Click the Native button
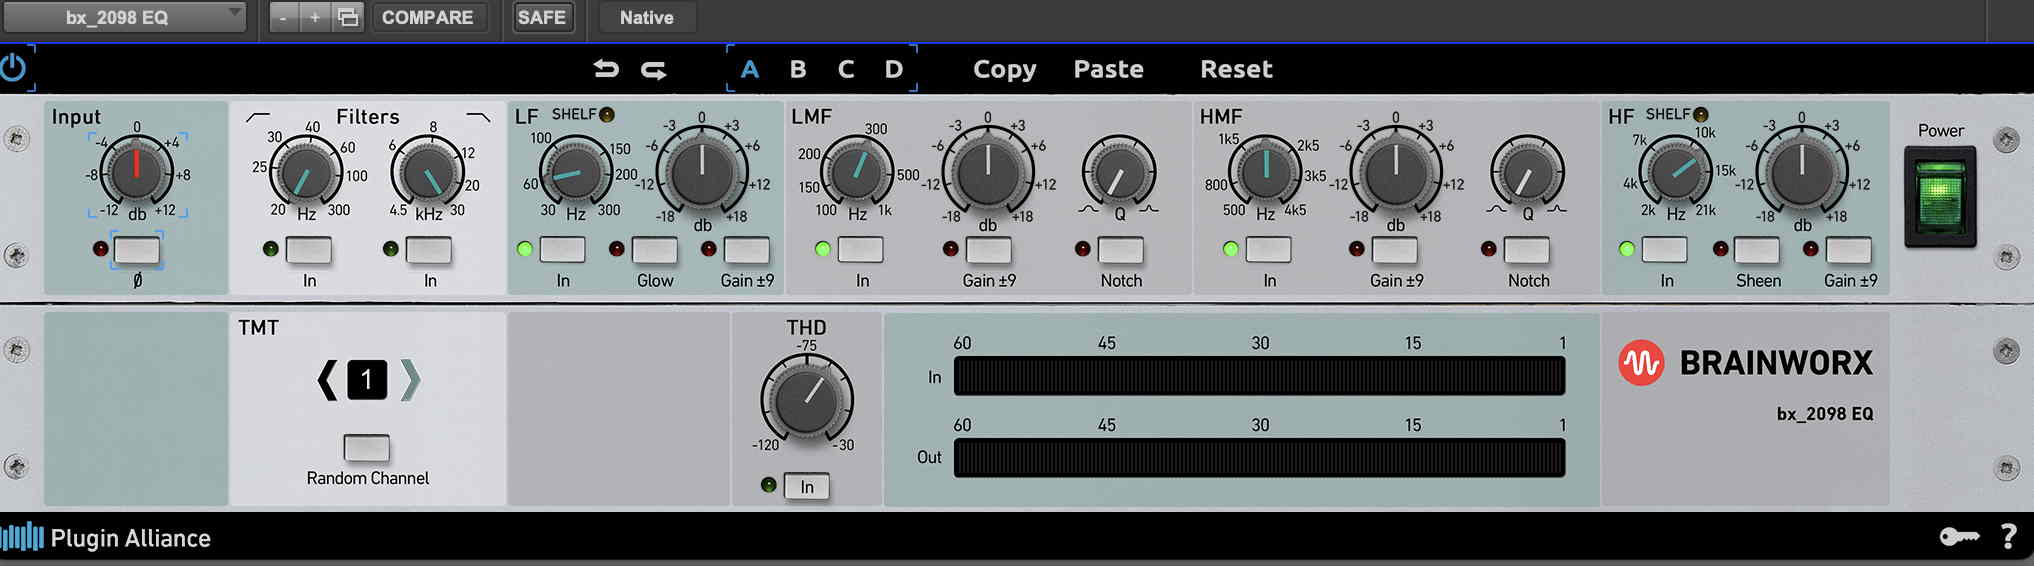 coord(646,17)
